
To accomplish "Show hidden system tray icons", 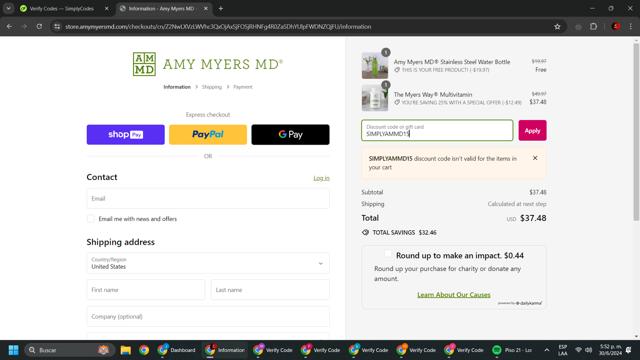I will 547,350.
